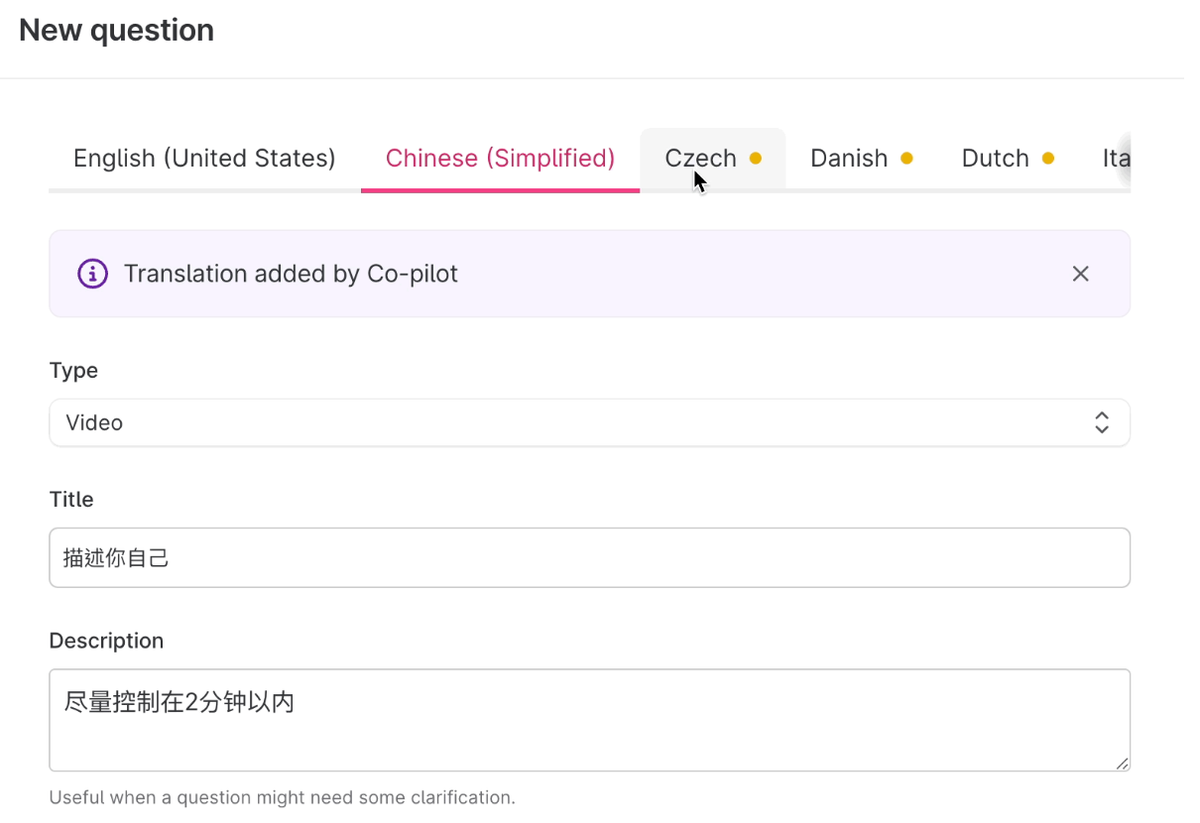Select the partially visible Italian tab
The image size is (1200, 823).
coord(1115,158)
